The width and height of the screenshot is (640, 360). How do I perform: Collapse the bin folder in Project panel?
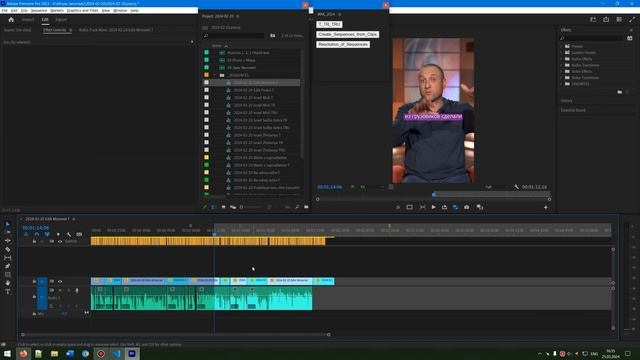coord(215,76)
